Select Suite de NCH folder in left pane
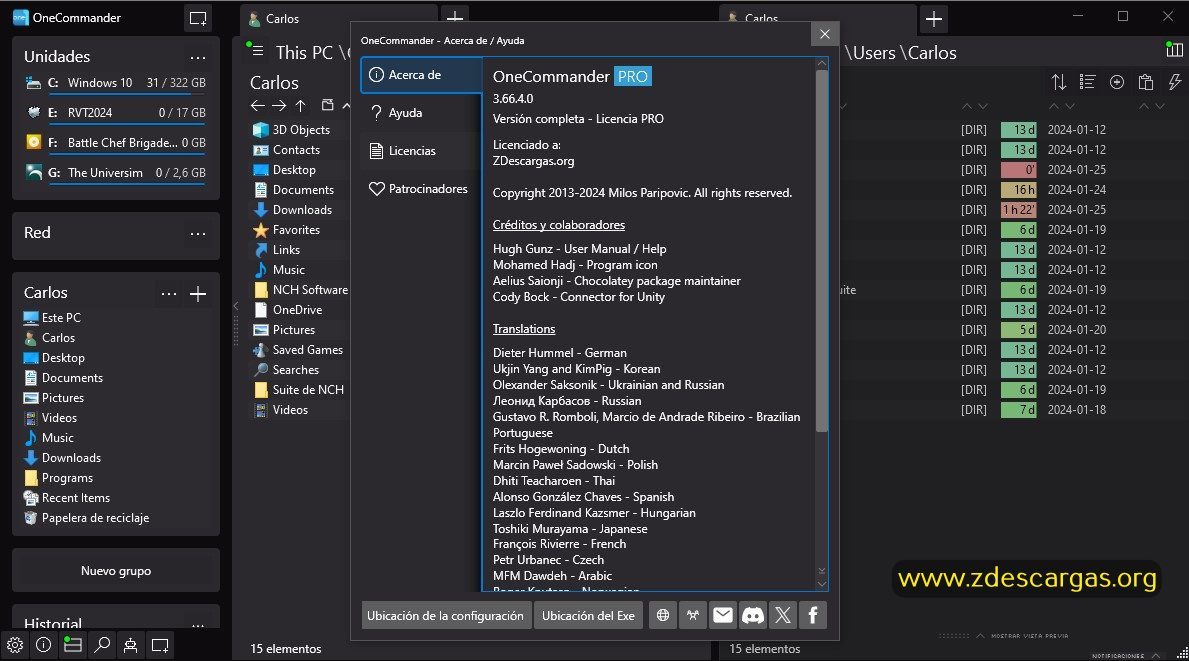 (300, 390)
